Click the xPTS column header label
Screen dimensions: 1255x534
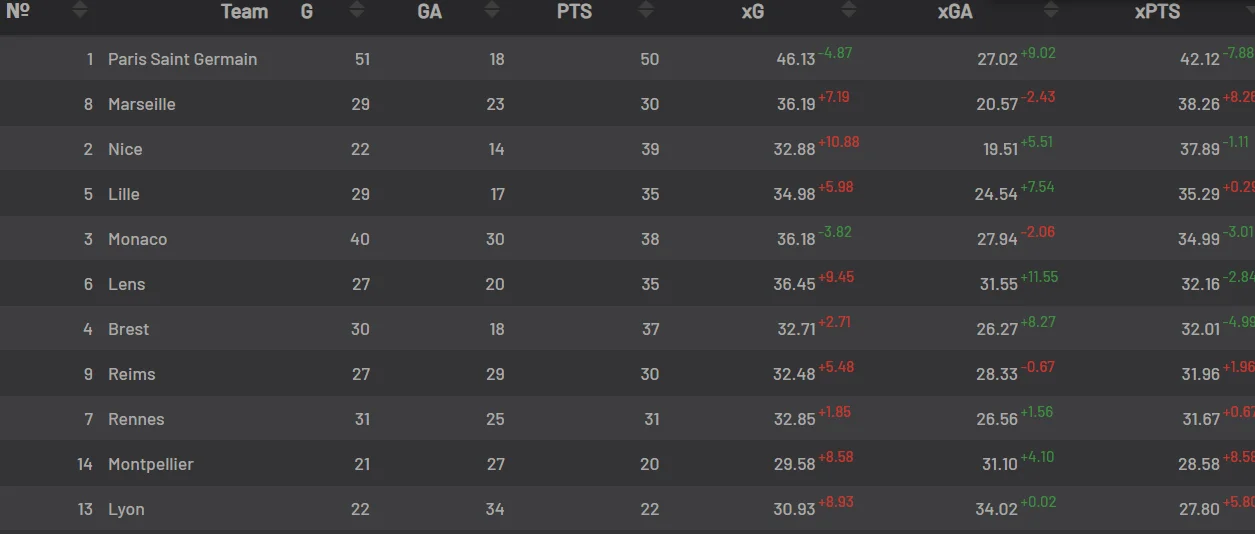click(1157, 12)
